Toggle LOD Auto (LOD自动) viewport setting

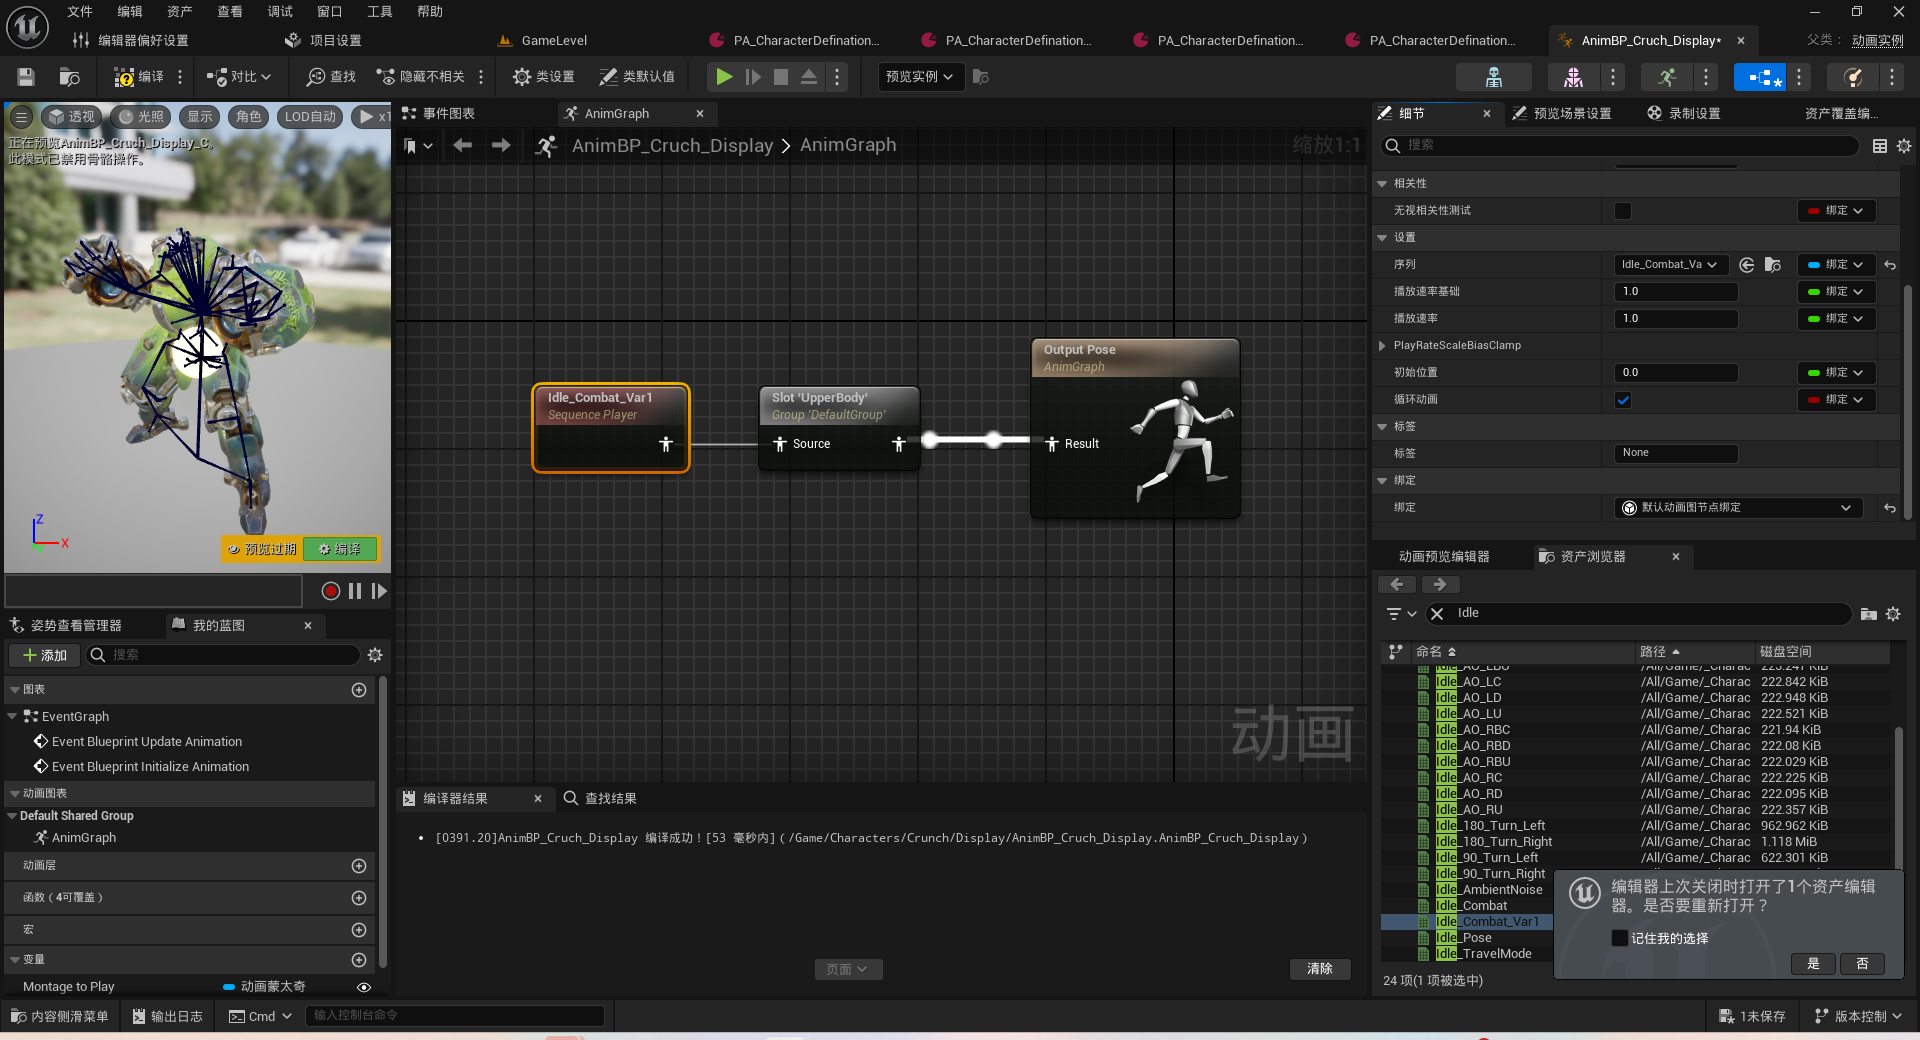point(309,117)
